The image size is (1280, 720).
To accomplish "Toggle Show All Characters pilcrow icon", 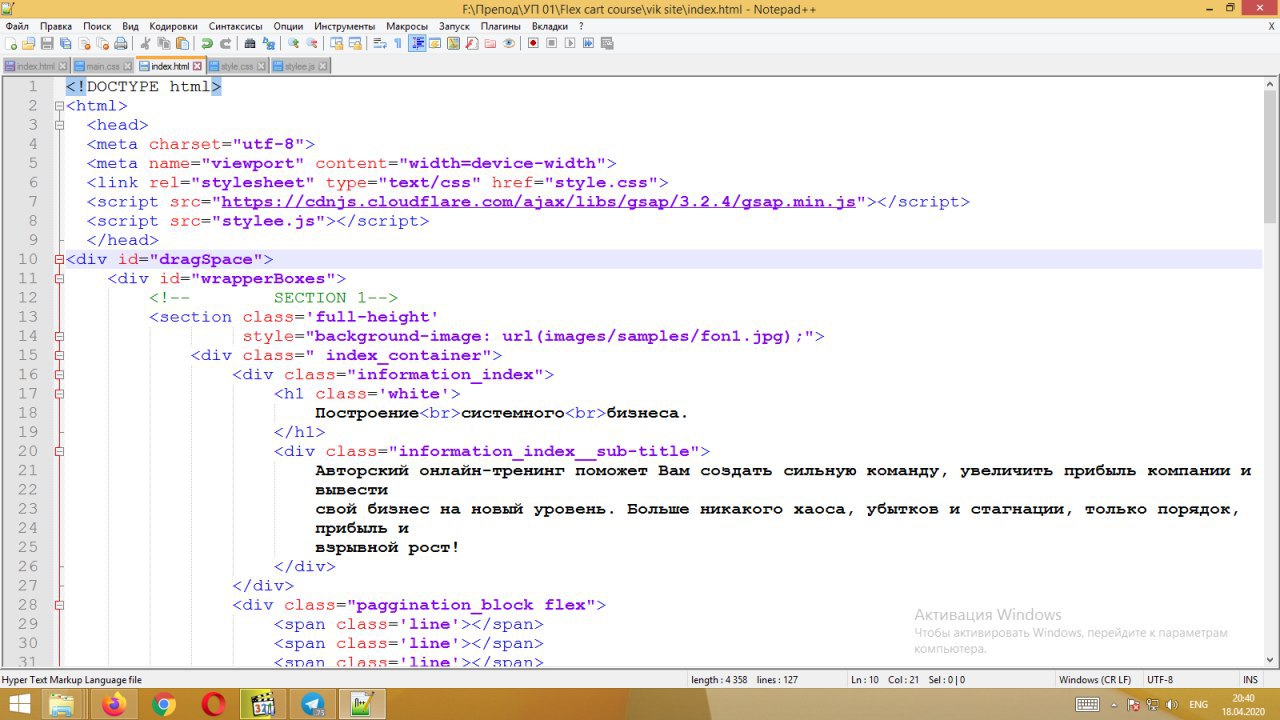I will point(398,43).
